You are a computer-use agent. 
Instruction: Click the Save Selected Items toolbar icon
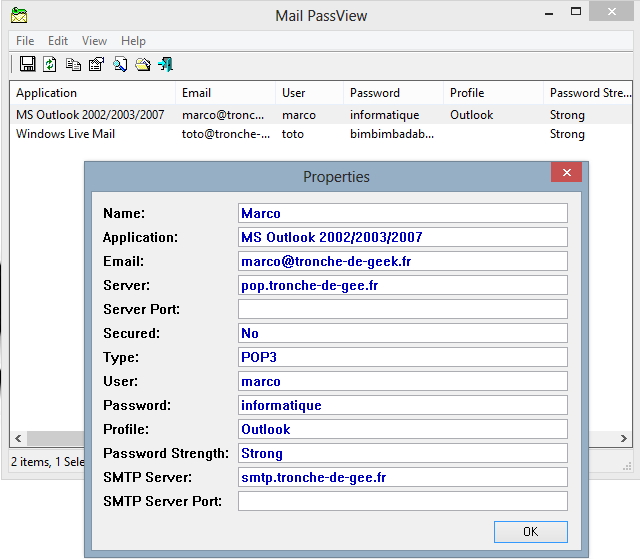tap(27, 64)
